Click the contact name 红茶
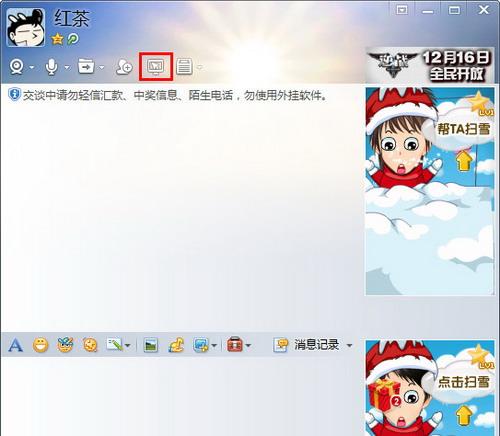The height and width of the screenshot is (436, 500). pyautogui.click(x=72, y=18)
